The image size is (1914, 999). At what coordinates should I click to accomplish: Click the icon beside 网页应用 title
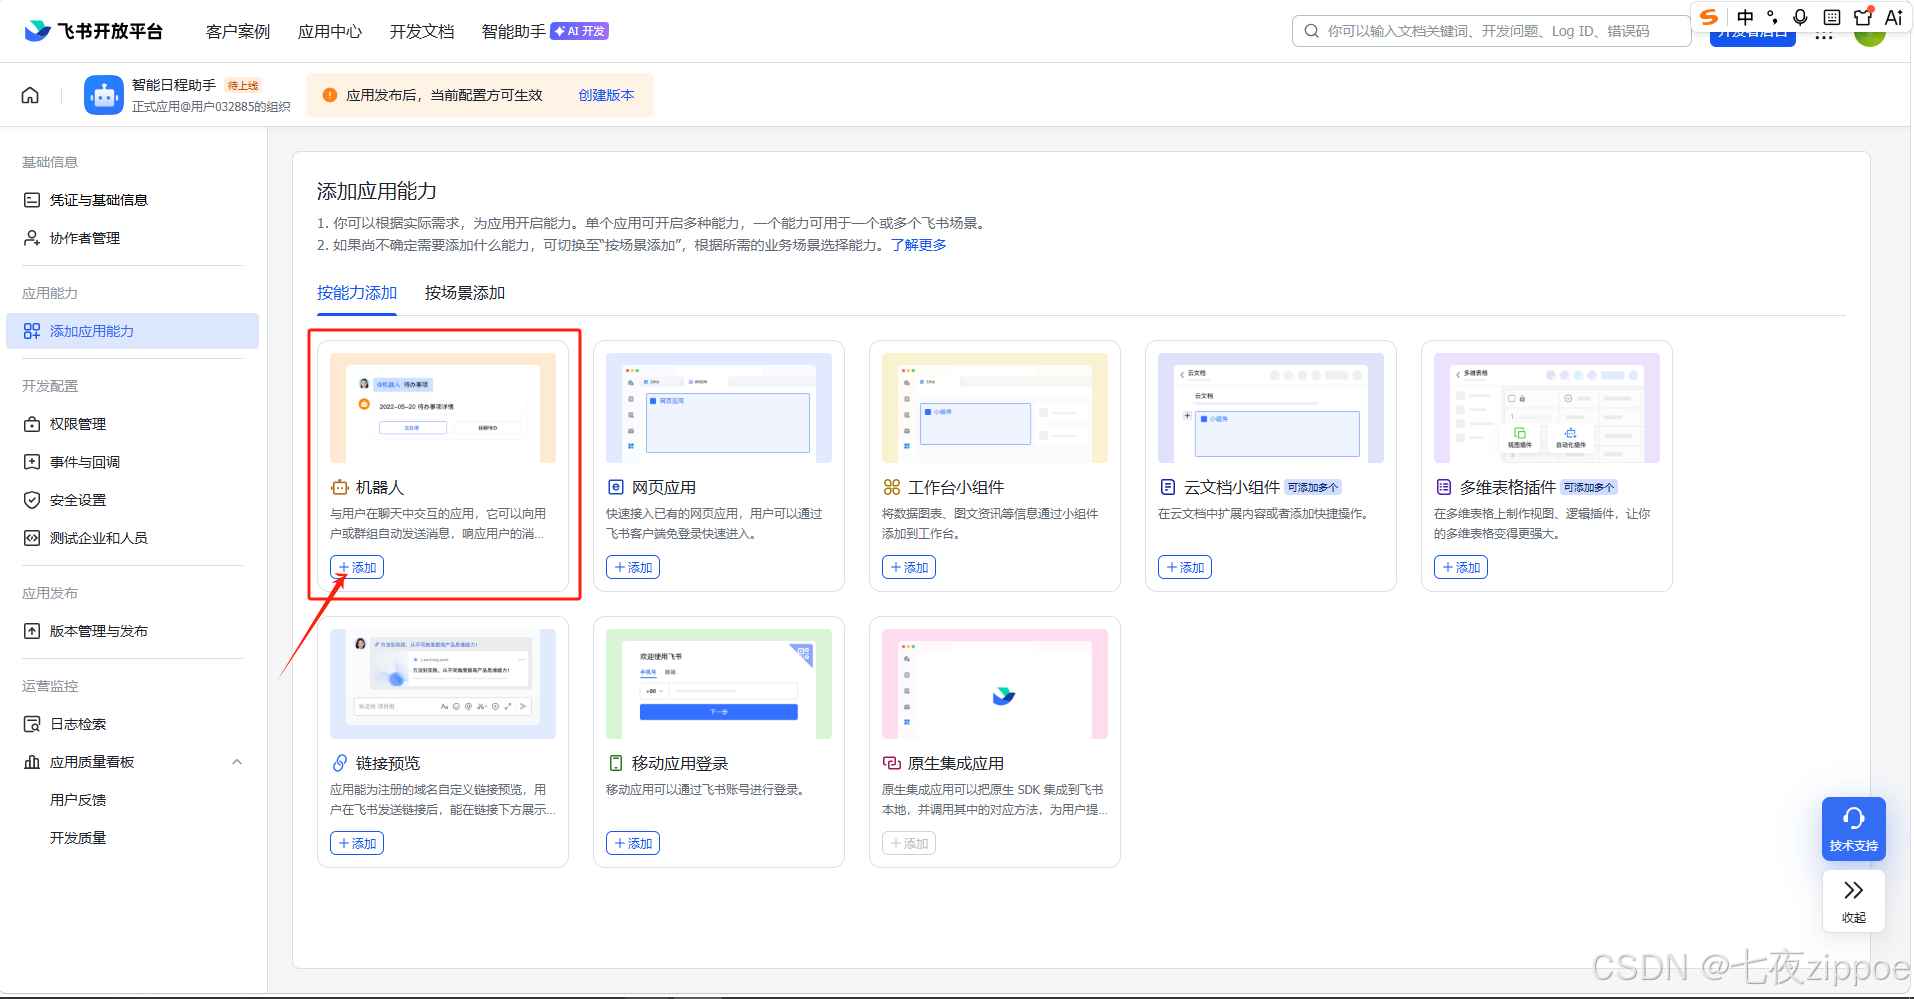[x=616, y=487]
